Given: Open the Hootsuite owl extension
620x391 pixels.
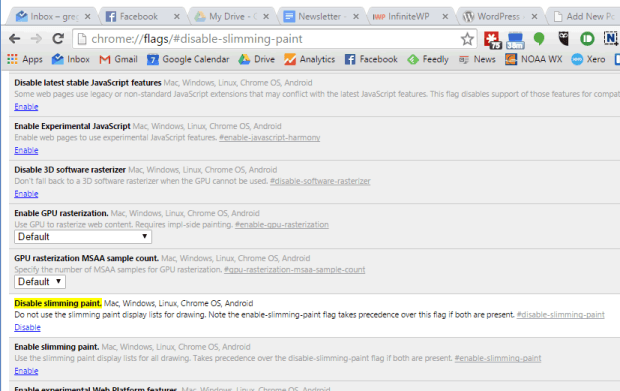Looking at the screenshot, I should pyautogui.click(x=563, y=39).
